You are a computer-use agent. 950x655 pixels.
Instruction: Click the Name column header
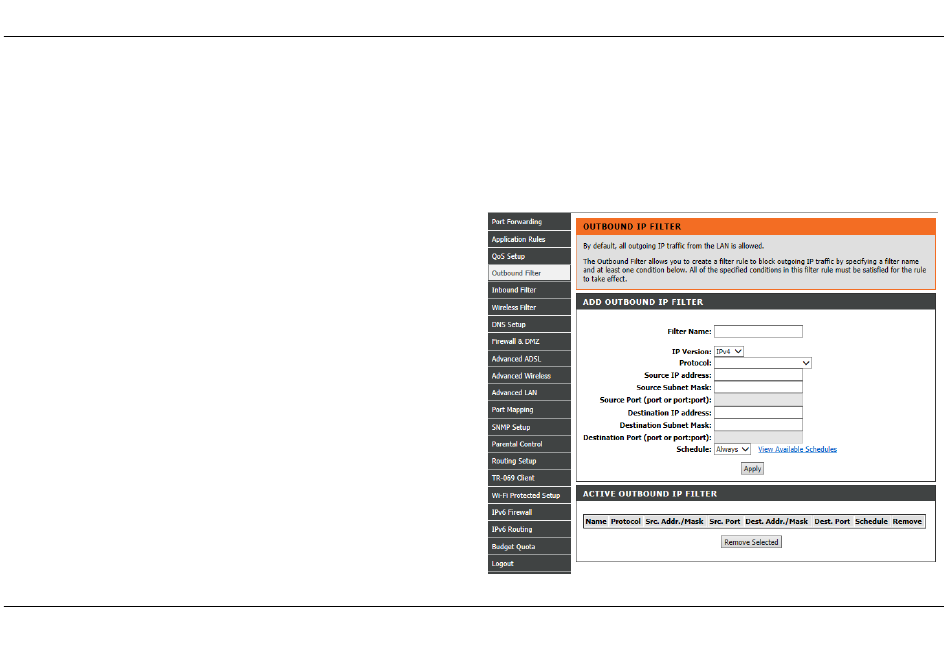tap(596, 522)
